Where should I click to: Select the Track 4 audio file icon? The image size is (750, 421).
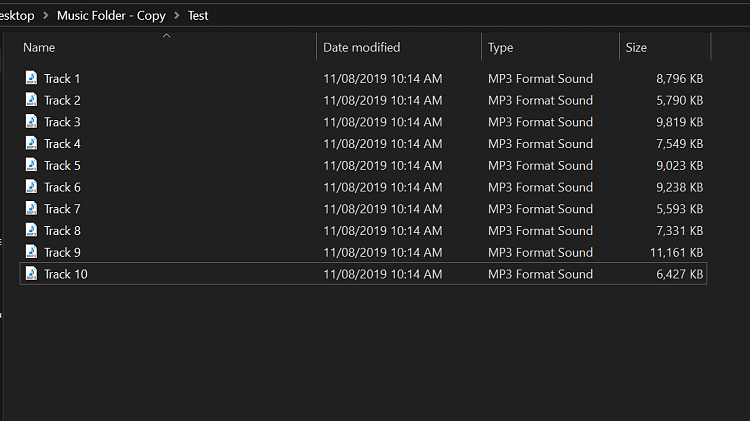click(x=31, y=144)
